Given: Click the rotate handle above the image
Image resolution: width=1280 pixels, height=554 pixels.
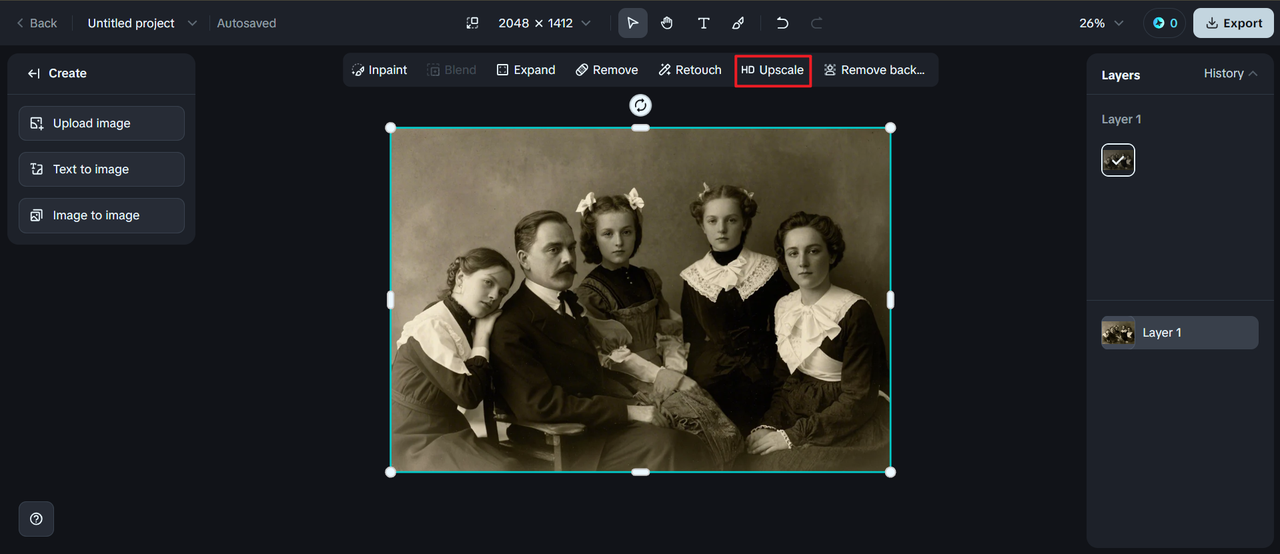Looking at the screenshot, I should tap(640, 105).
